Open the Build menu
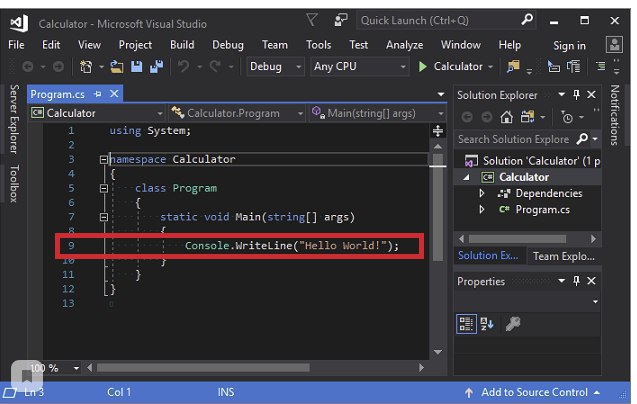 pyautogui.click(x=182, y=45)
